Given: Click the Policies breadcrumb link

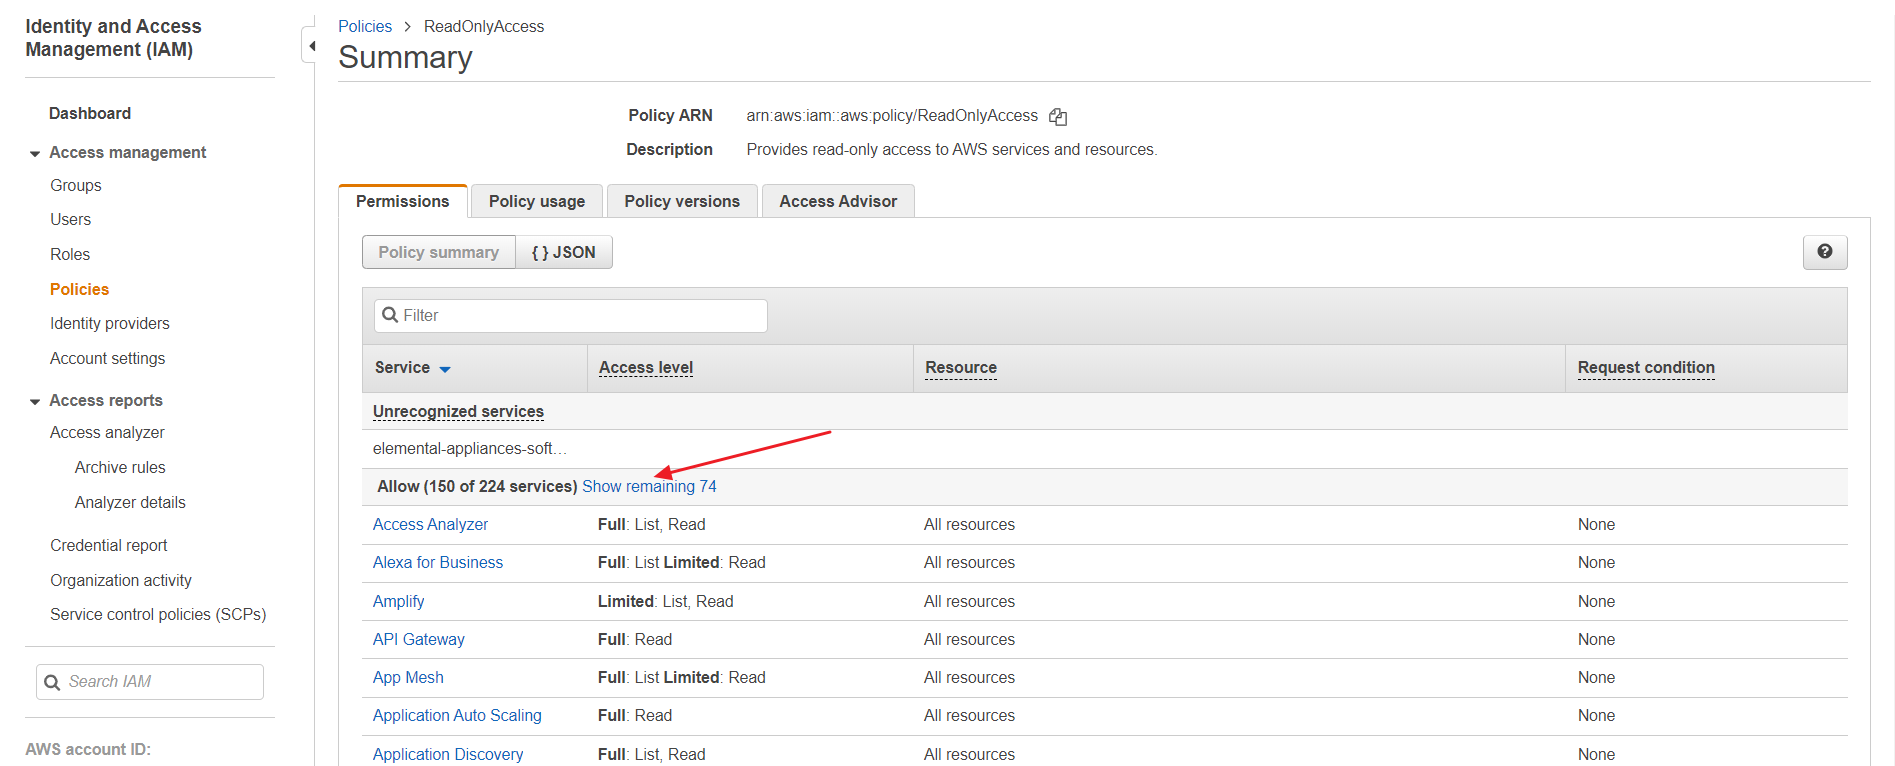Looking at the screenshot, I should tap(364, 26).
